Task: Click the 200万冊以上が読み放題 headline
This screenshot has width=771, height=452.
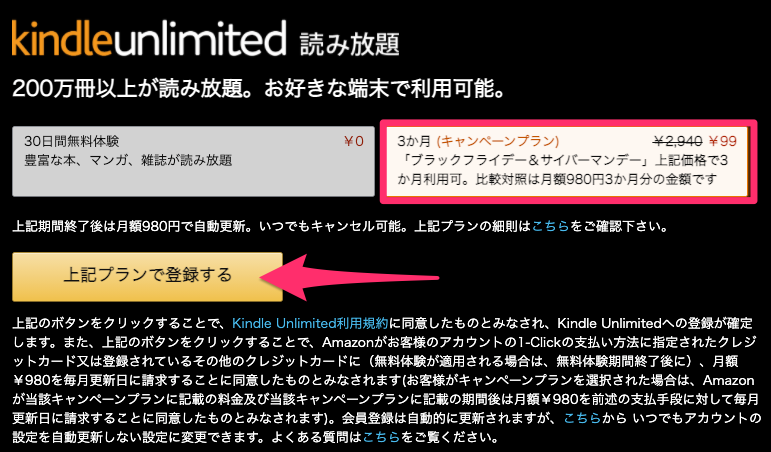Action: 259,89
